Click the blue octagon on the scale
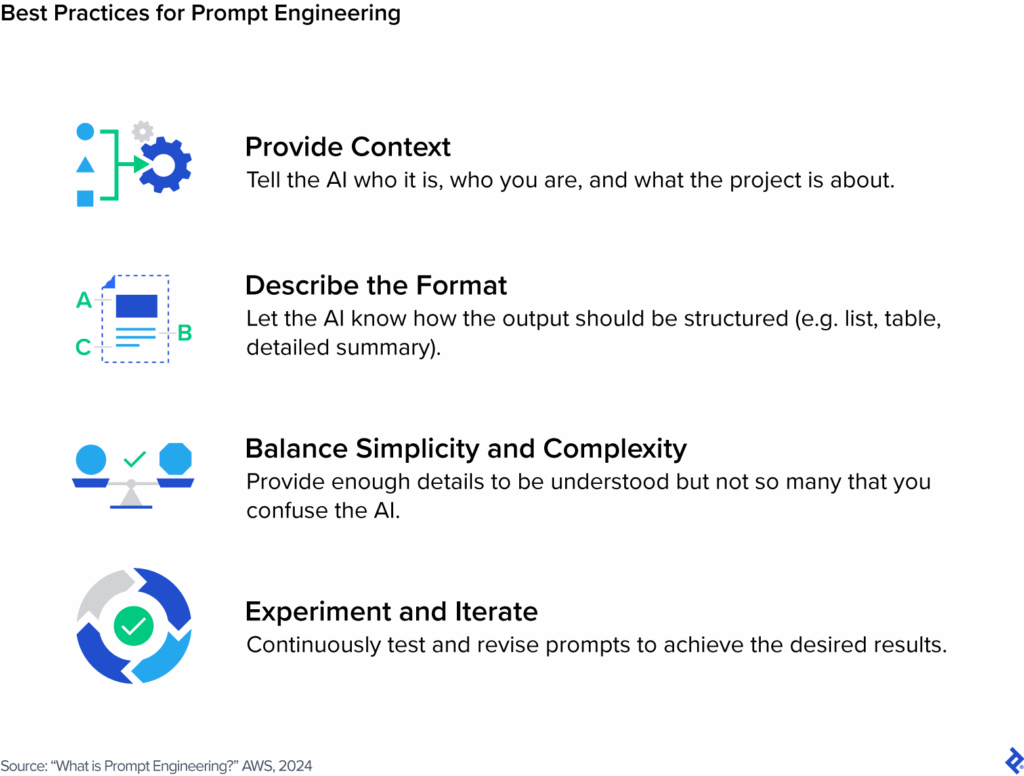 coord(176,459)
